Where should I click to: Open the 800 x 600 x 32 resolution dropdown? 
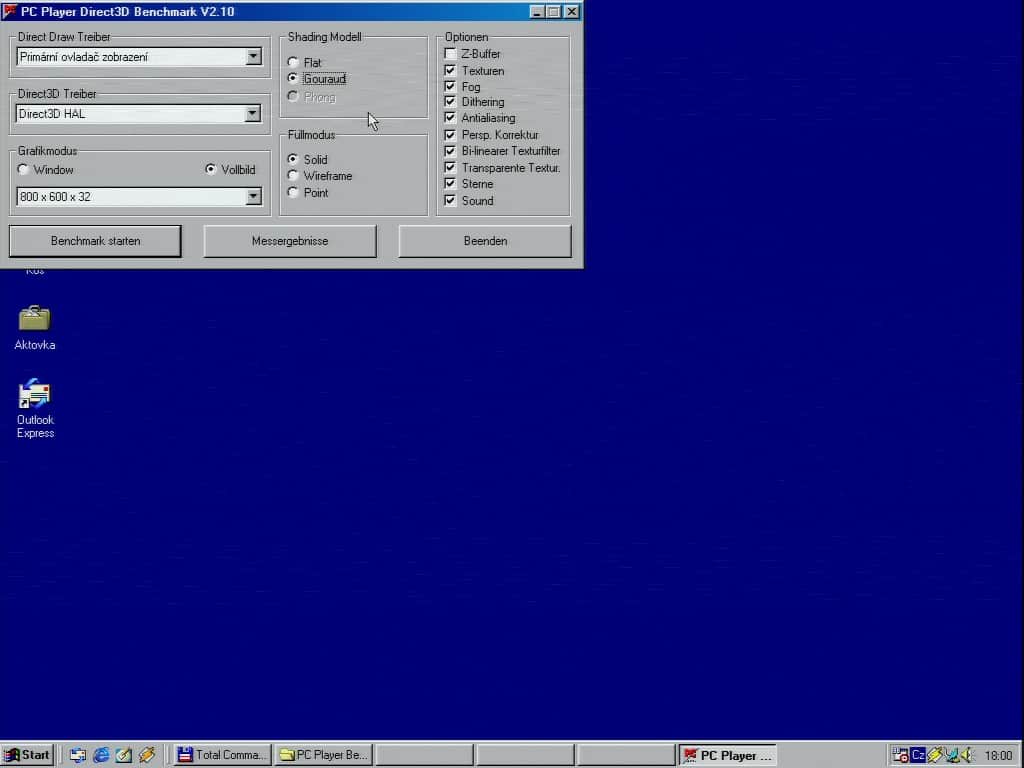coord(253,197)
